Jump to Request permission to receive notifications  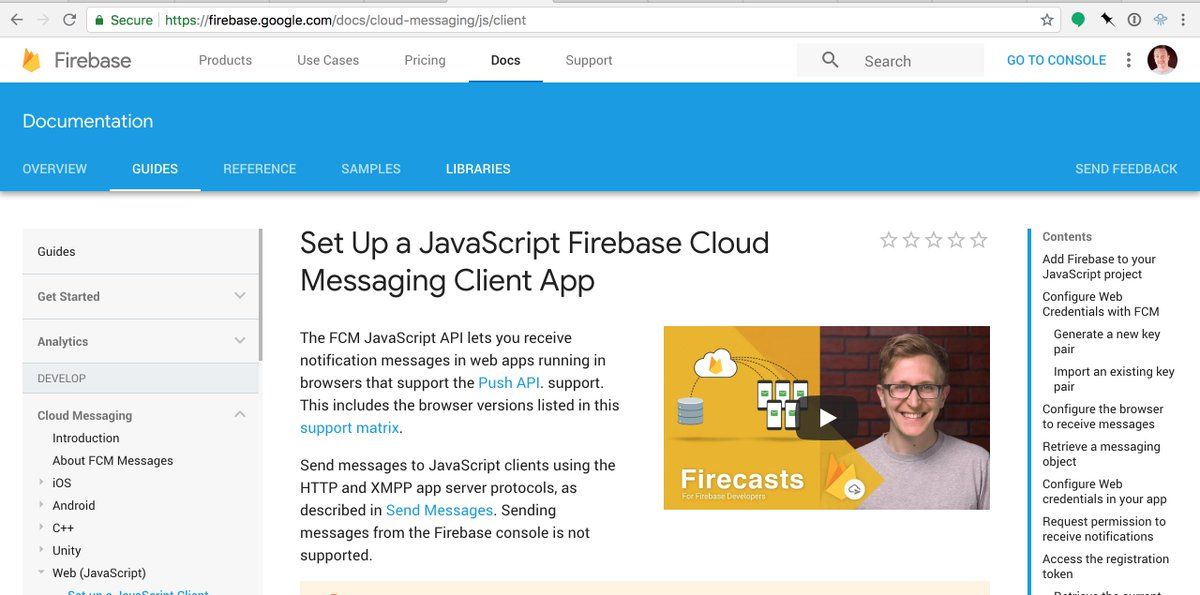click(1104, 529)
